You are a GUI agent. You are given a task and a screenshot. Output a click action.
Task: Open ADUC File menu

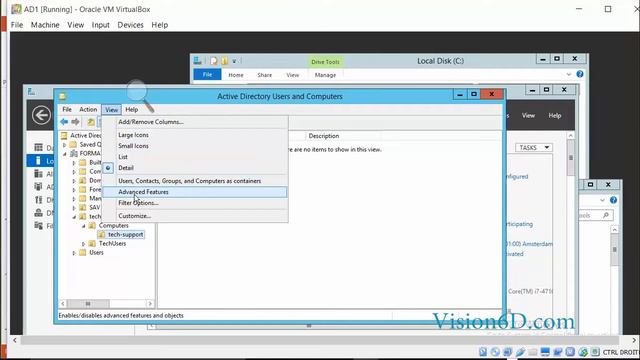click(x=67, y=109)
